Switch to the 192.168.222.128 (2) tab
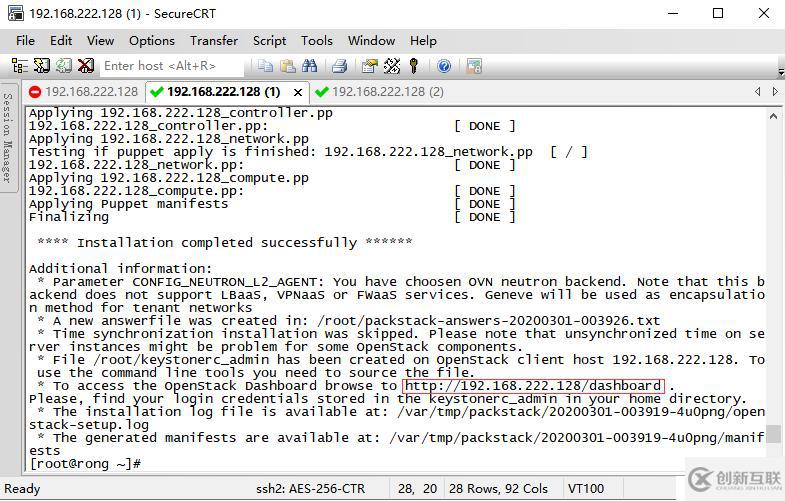This screenshot has width=785, height=501. tap(379, 92)
